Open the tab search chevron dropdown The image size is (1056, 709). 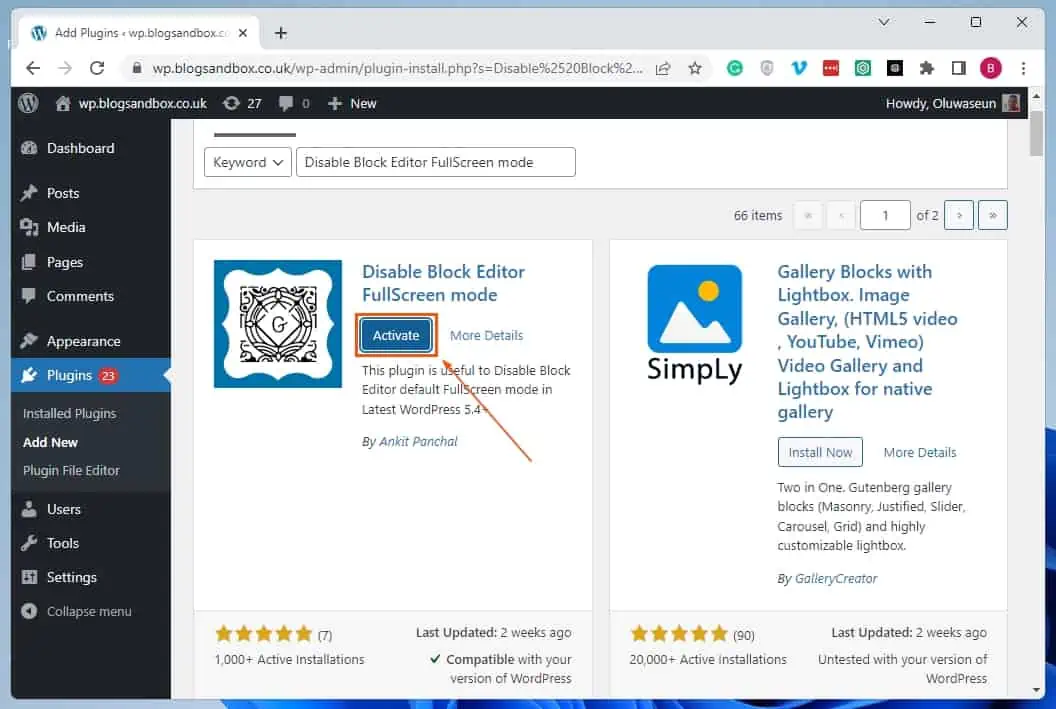884,22
